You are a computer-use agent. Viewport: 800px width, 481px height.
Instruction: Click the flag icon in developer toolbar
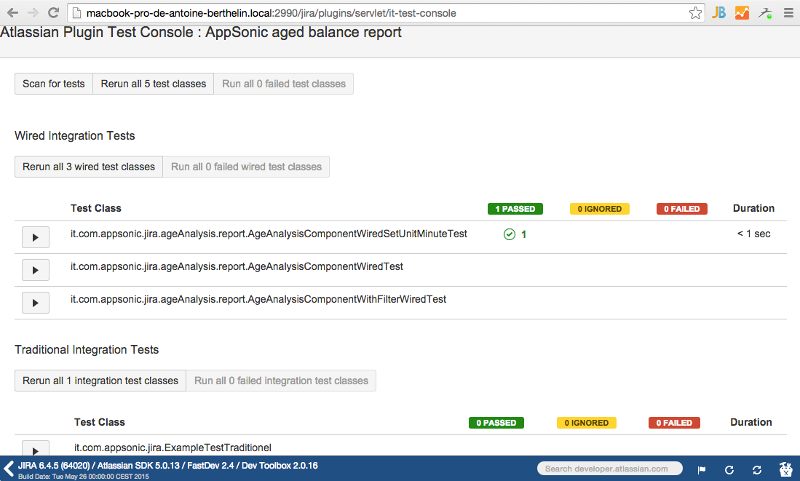(702, 470)
